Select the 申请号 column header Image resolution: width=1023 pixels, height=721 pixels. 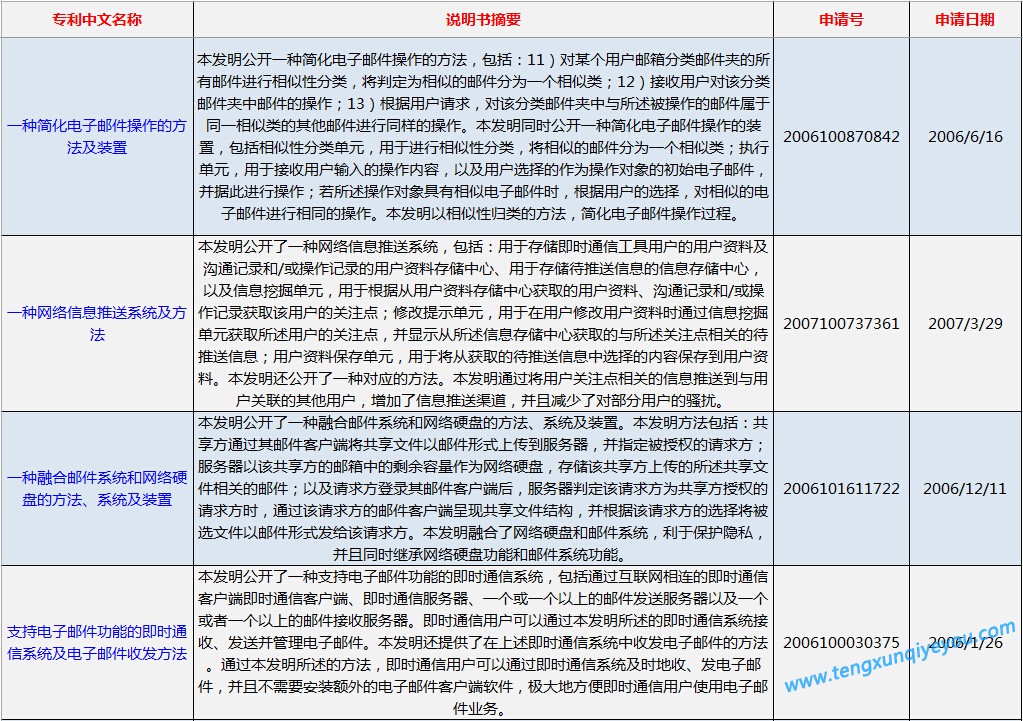pos(841,20)
